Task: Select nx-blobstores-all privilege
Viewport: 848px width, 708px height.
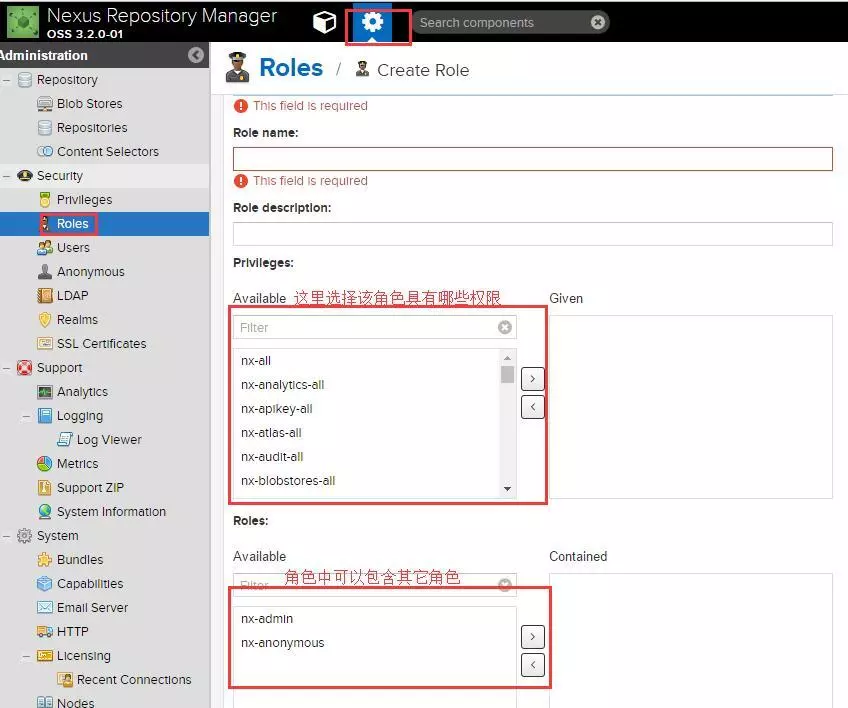Action: pos(368,481)
